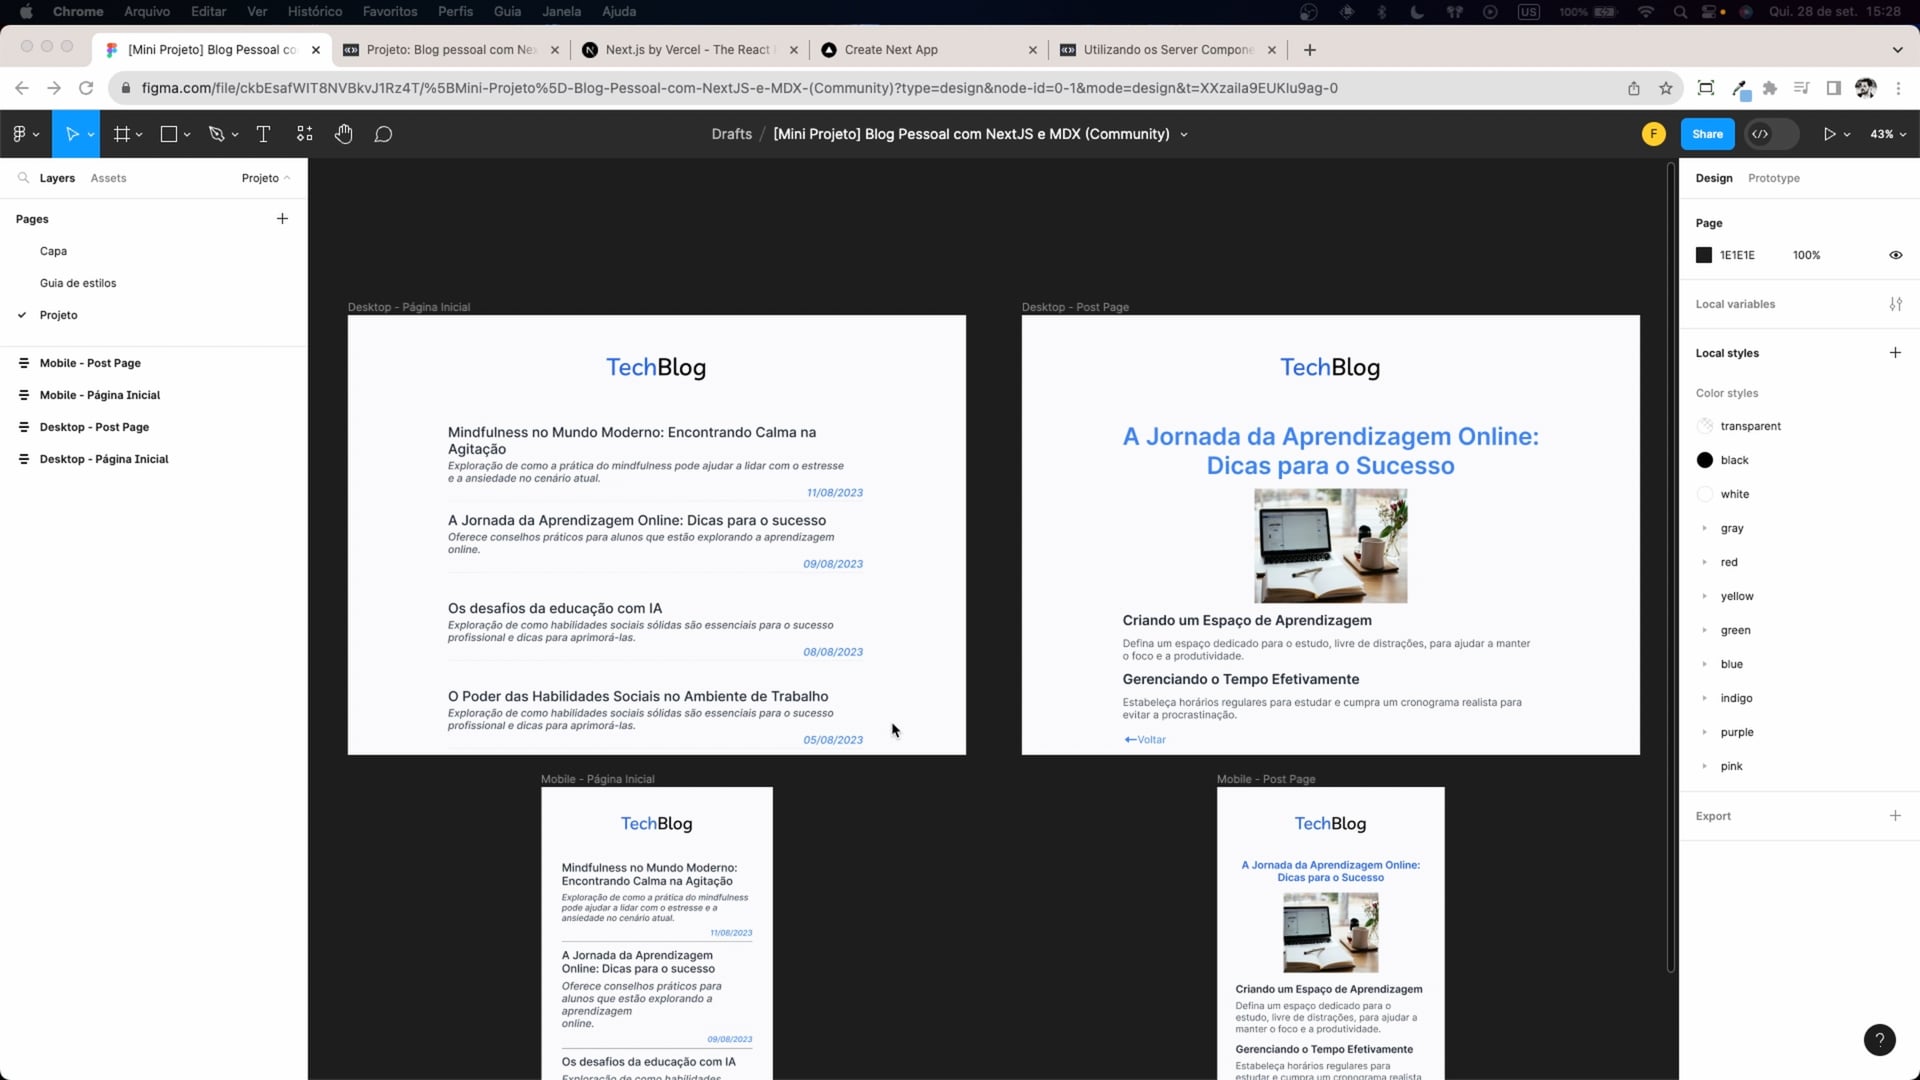Select the Desktop - Post Page layer

point(94,427)
